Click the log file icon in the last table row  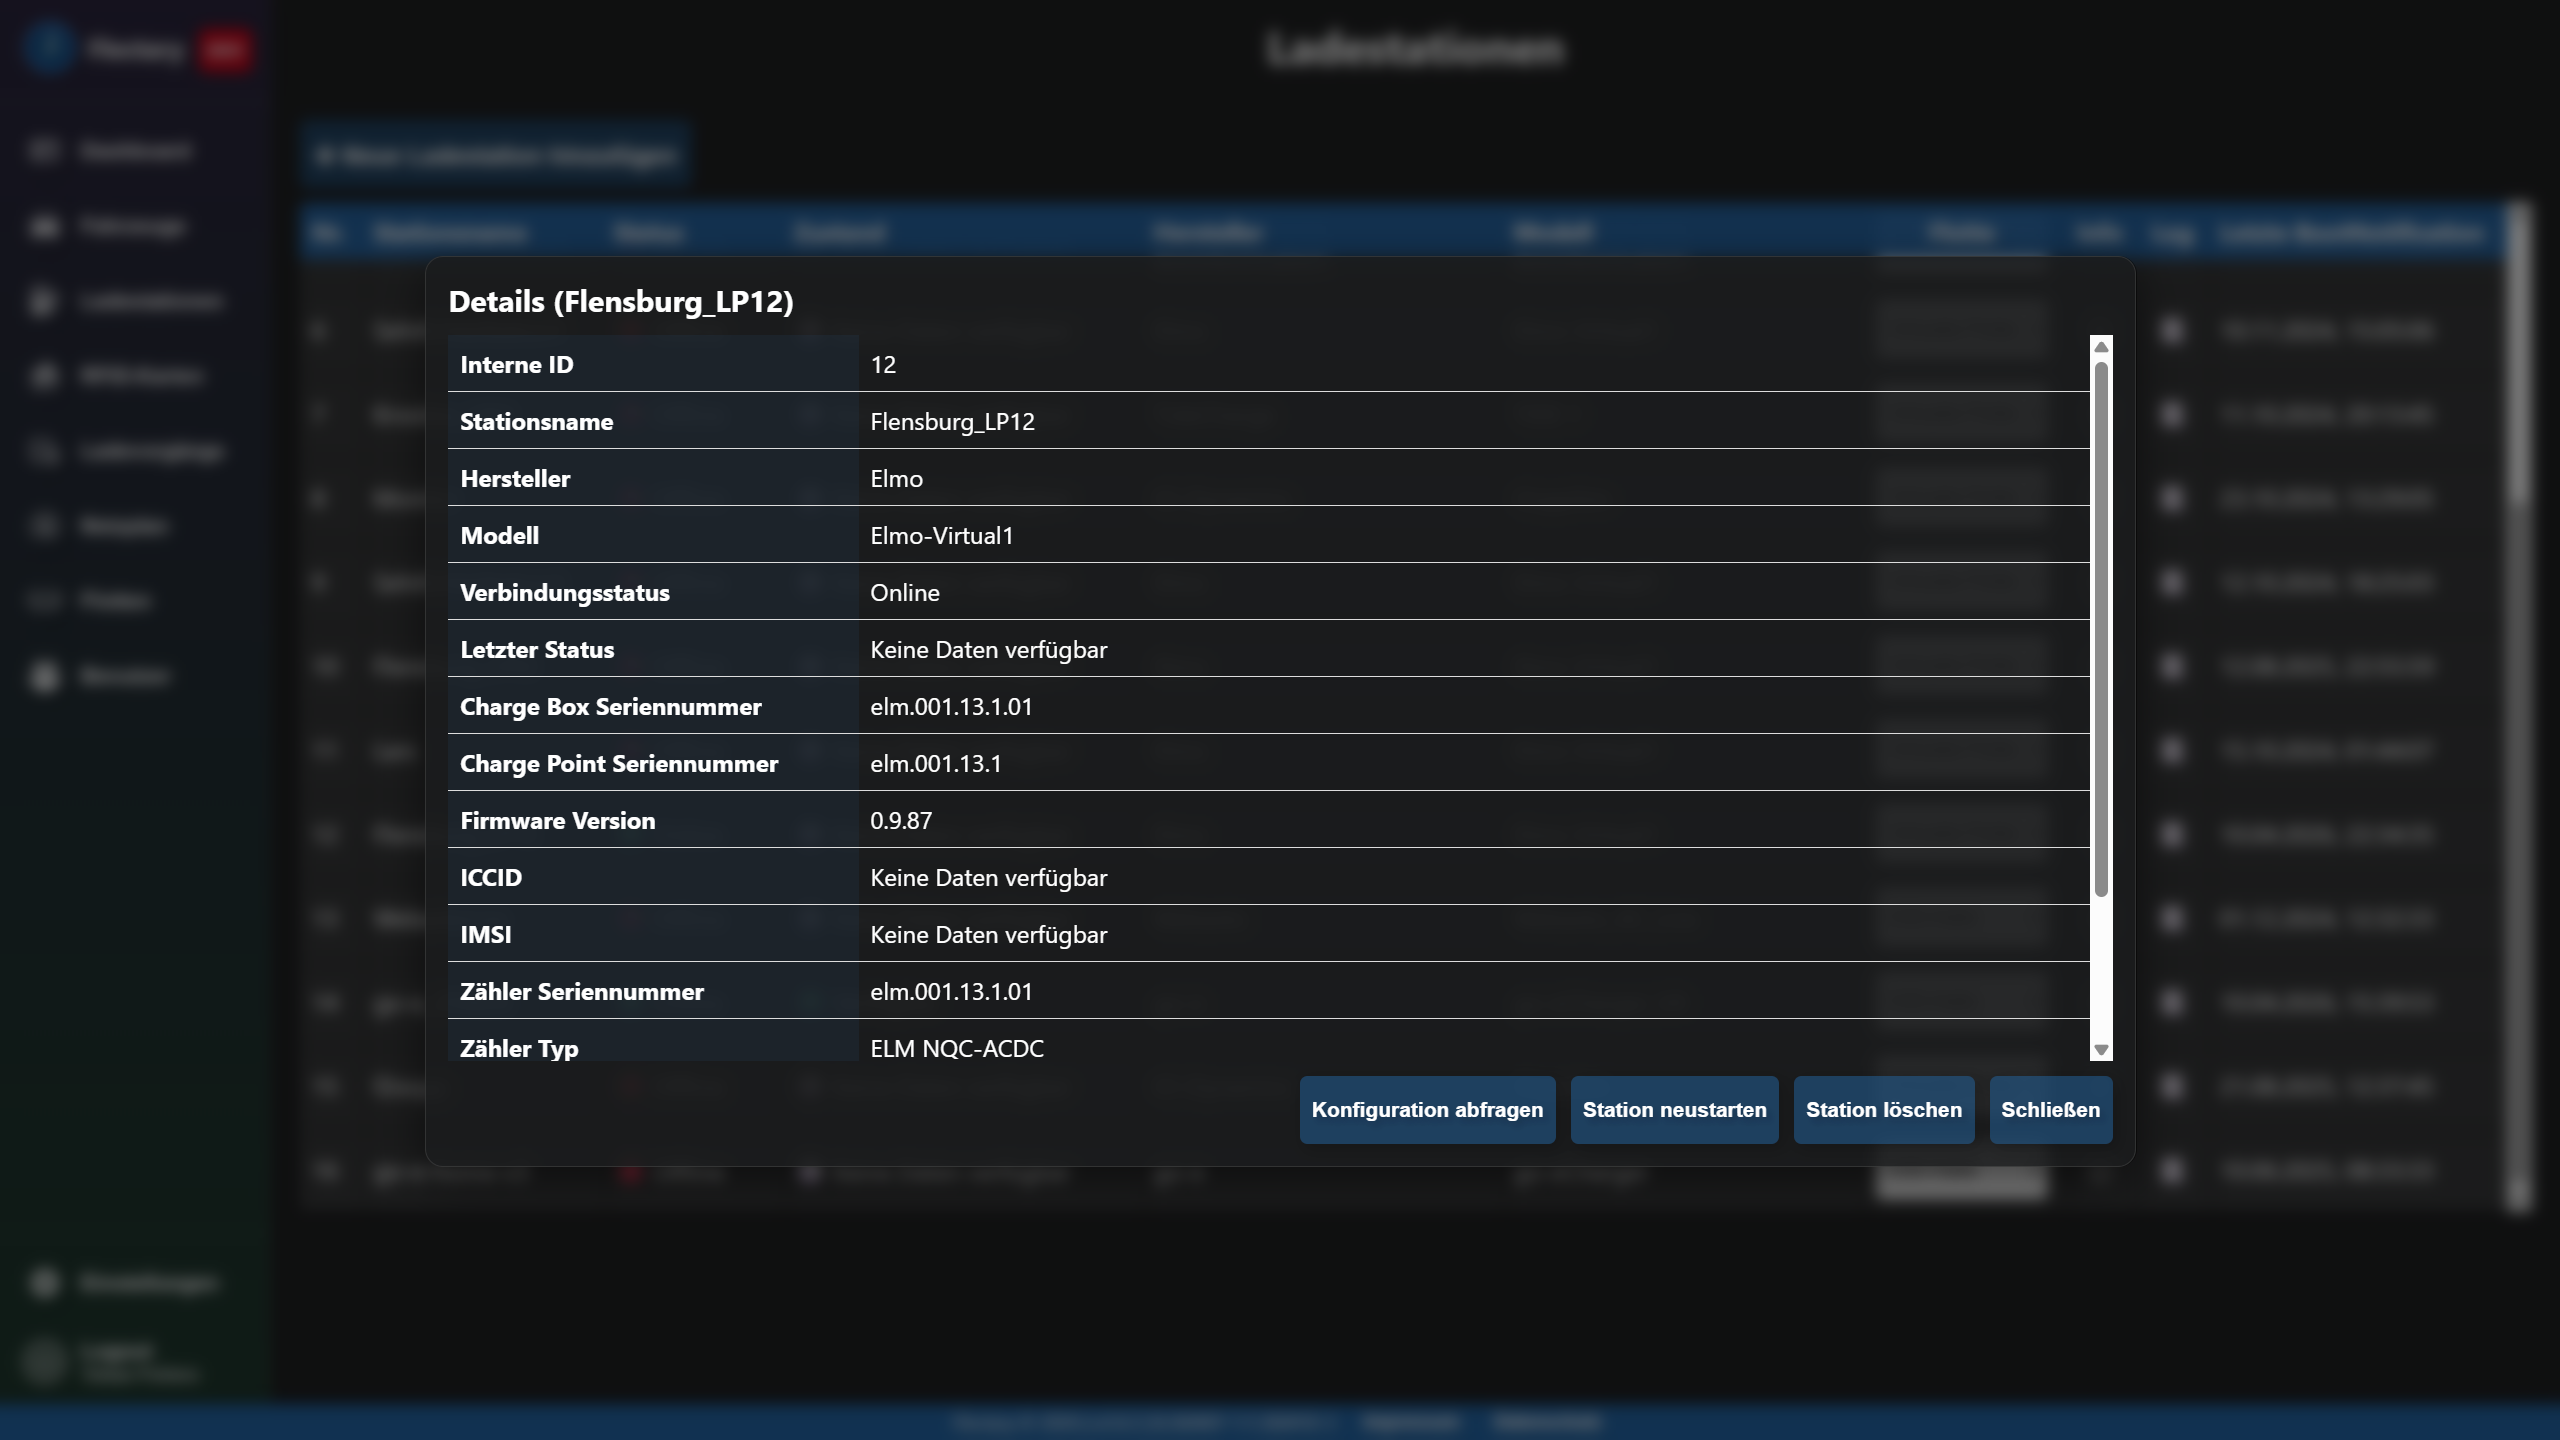(2175, 1172)
